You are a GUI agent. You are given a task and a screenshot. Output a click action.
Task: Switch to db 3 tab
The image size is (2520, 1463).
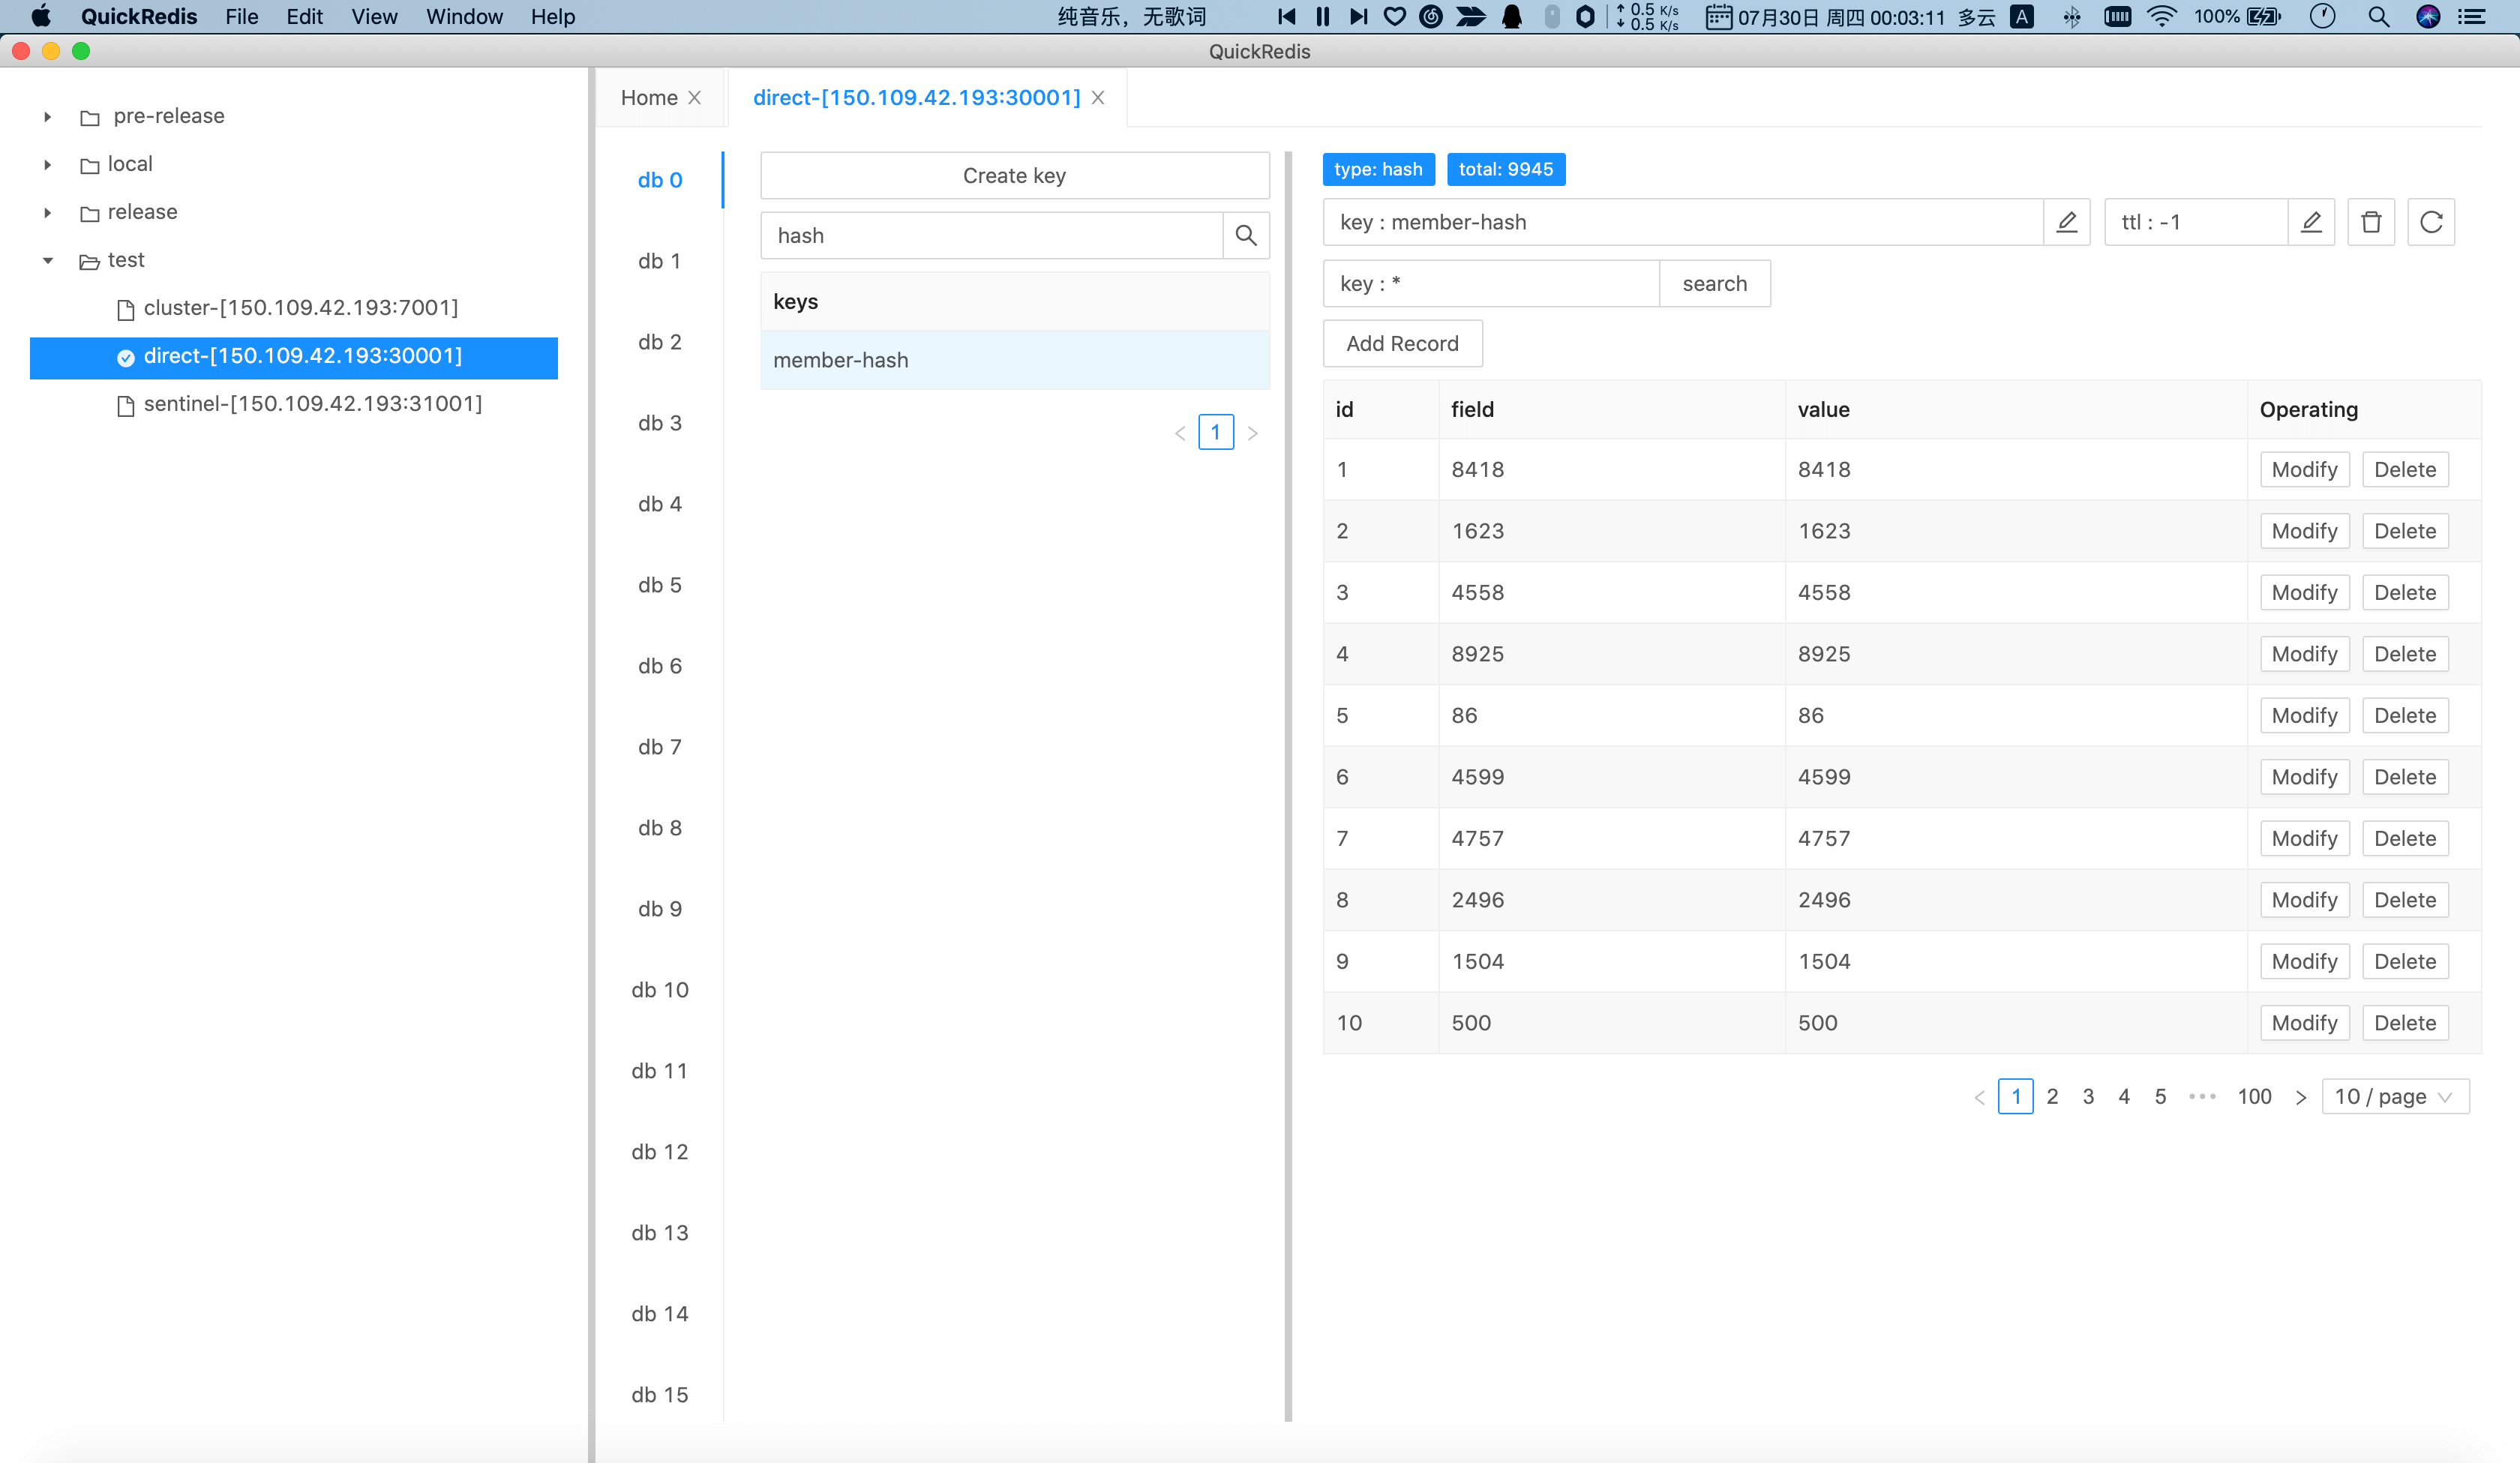point(659,423)
